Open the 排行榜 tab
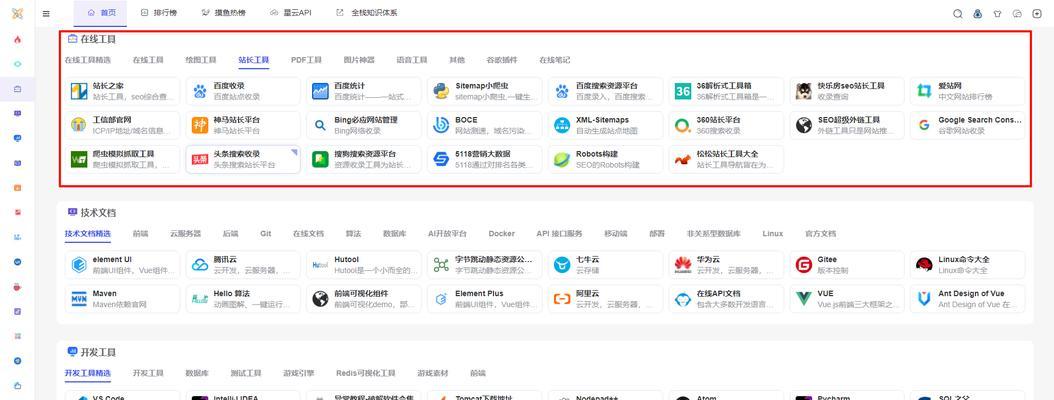Screen dimensions: 1054x400 click(159, 13)
